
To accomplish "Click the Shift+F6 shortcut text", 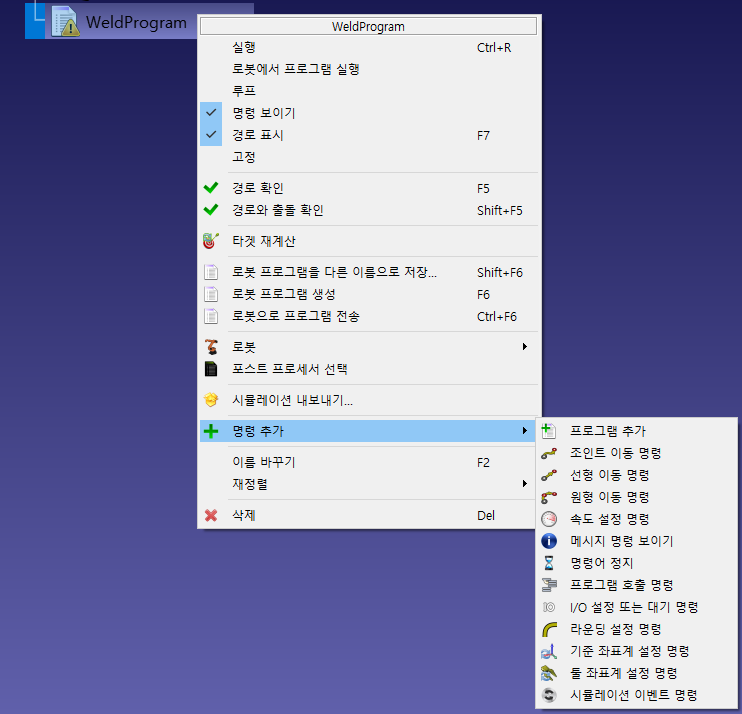I will [500, 273].
